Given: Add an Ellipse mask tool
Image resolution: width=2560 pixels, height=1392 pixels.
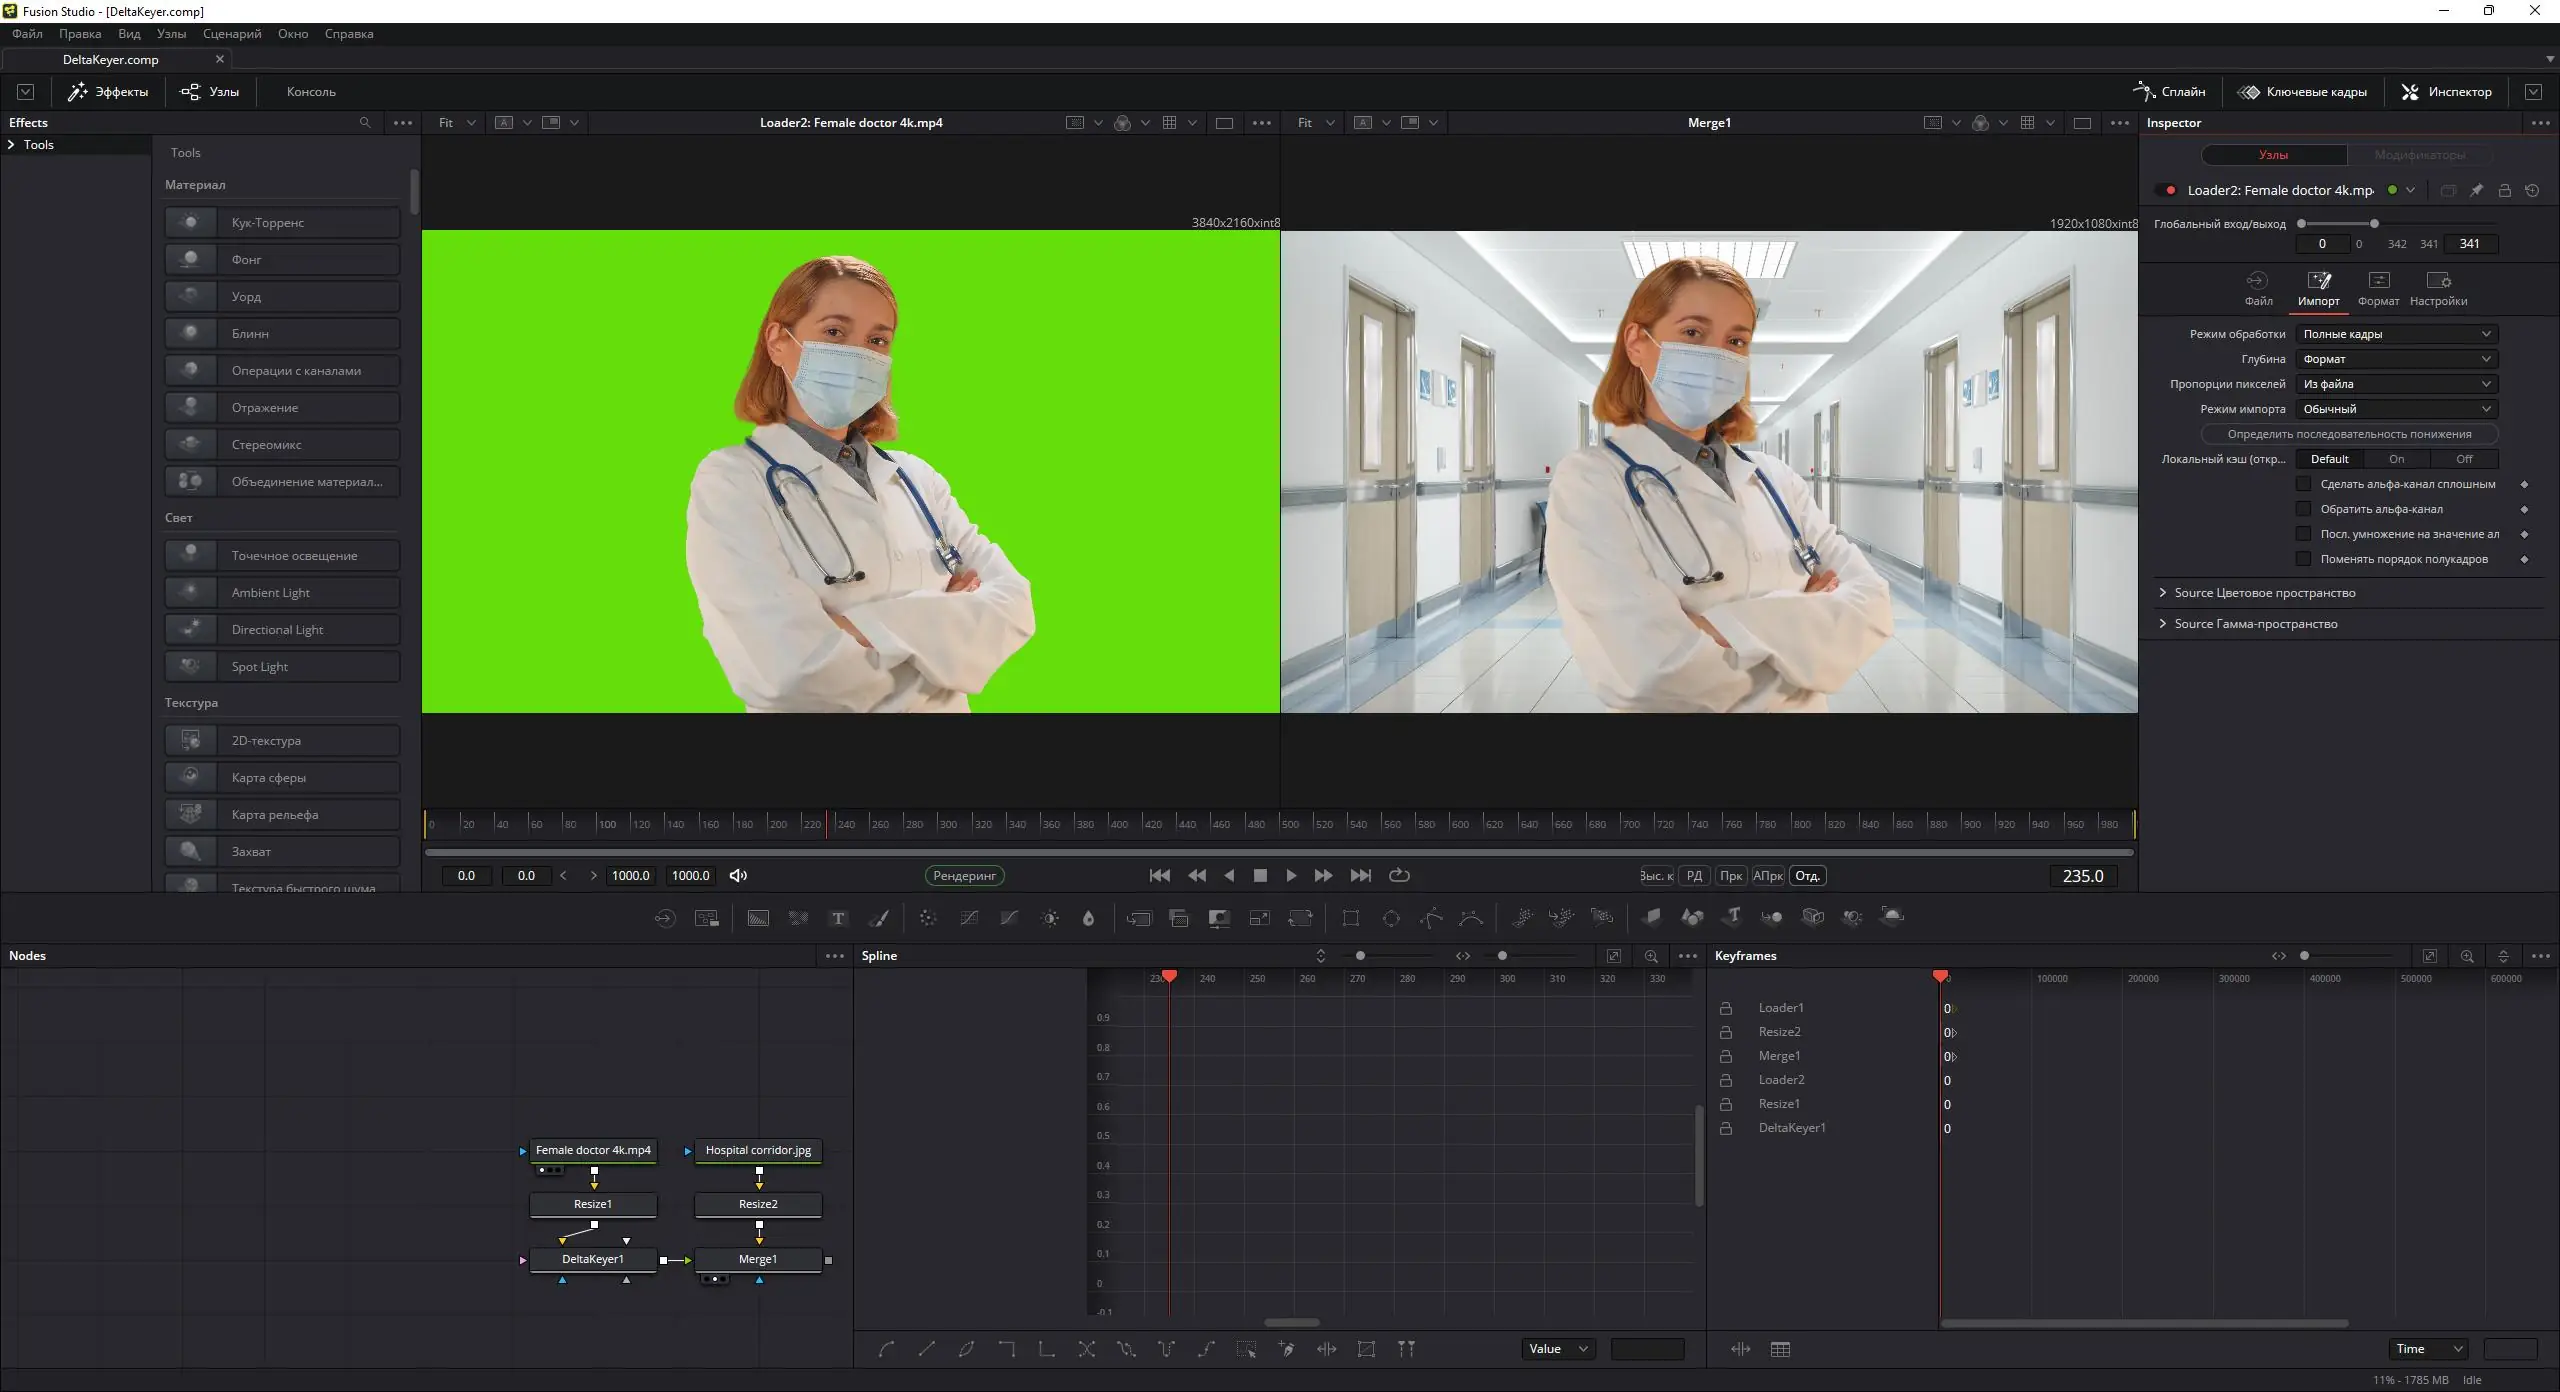Looking at the screenshot, I should [1391, 918].
